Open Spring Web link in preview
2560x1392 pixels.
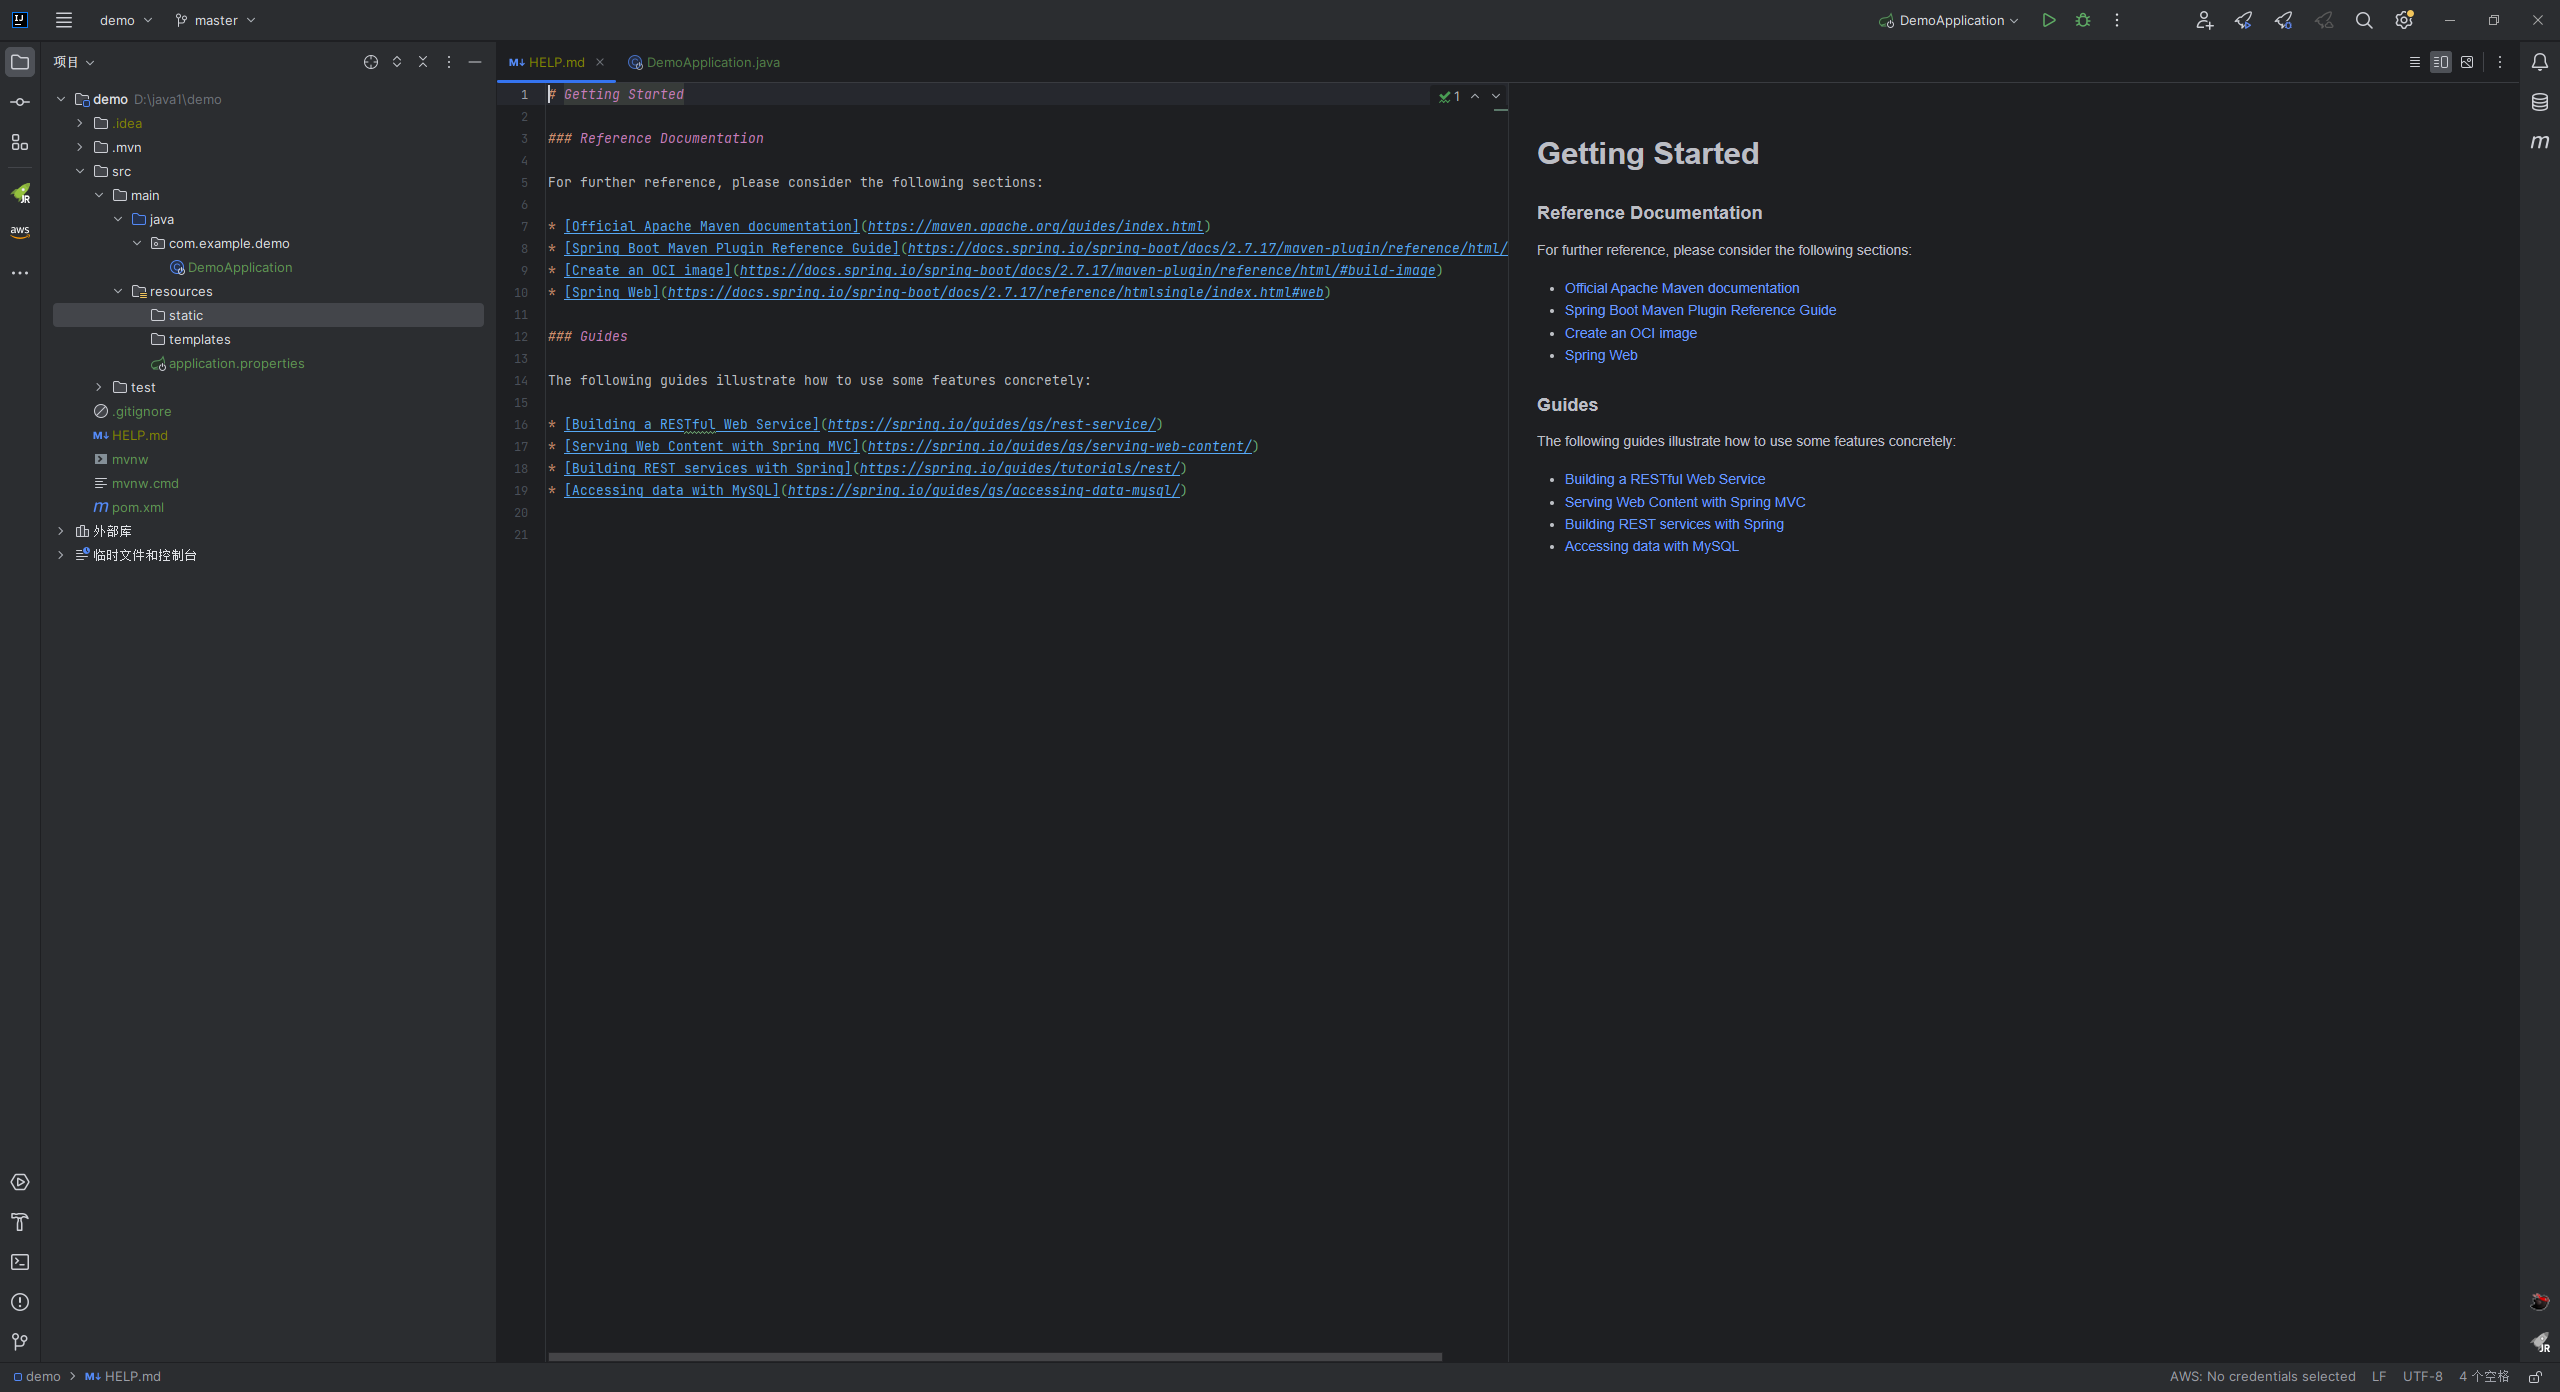[1600, 355]
